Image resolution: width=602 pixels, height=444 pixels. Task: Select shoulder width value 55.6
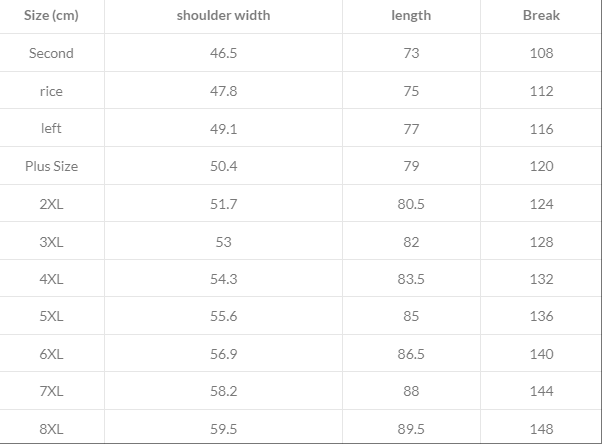click(223, 317)
